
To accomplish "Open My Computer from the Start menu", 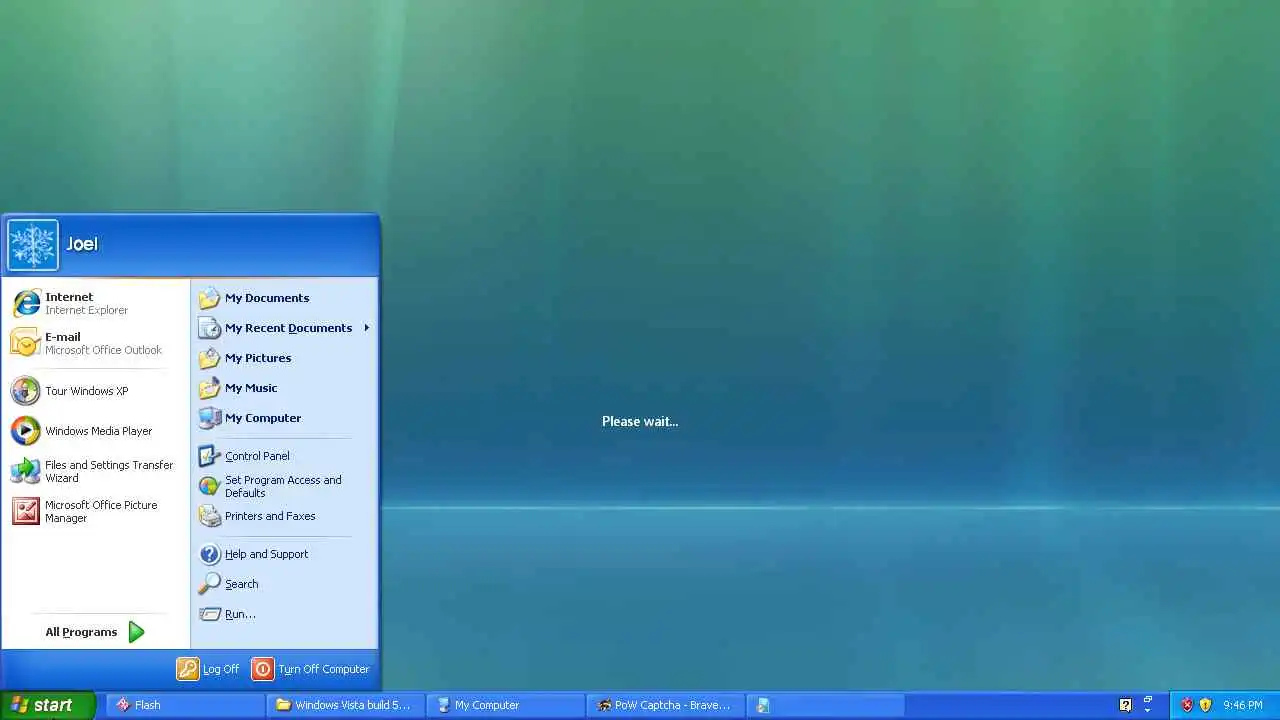I will [284, 418].
